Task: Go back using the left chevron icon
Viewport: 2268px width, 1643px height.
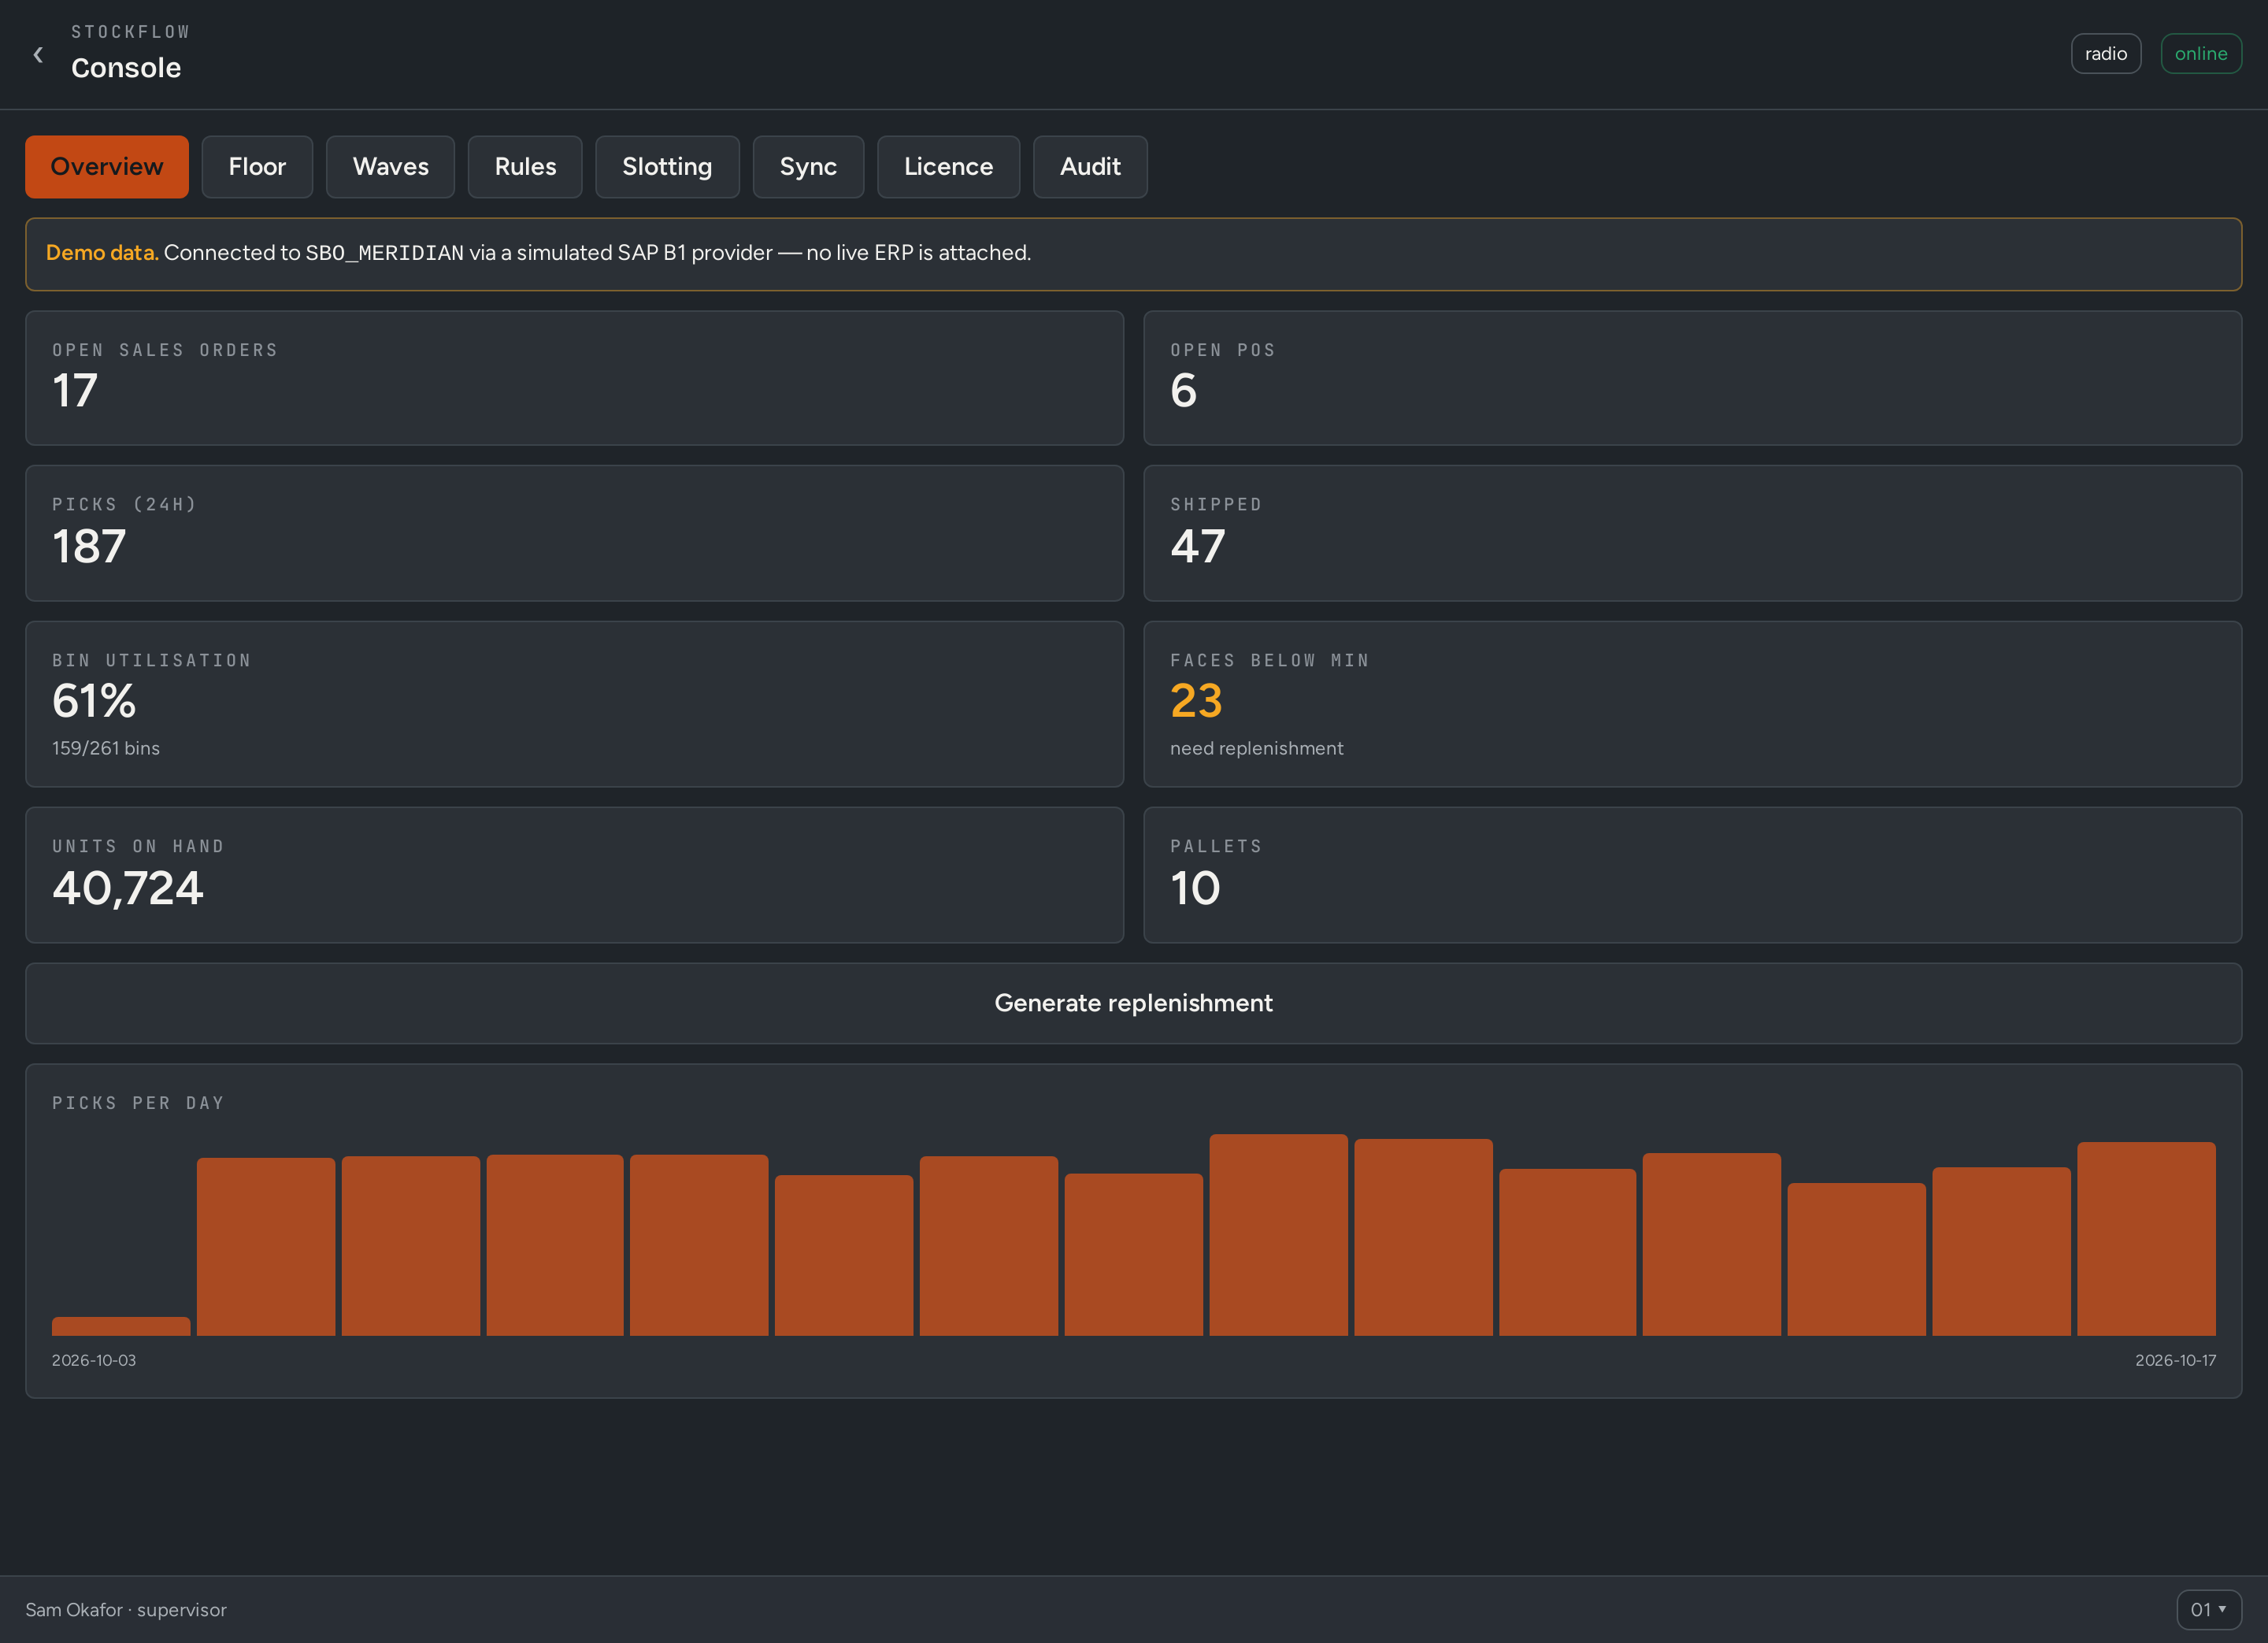Action: coord(38,54)
